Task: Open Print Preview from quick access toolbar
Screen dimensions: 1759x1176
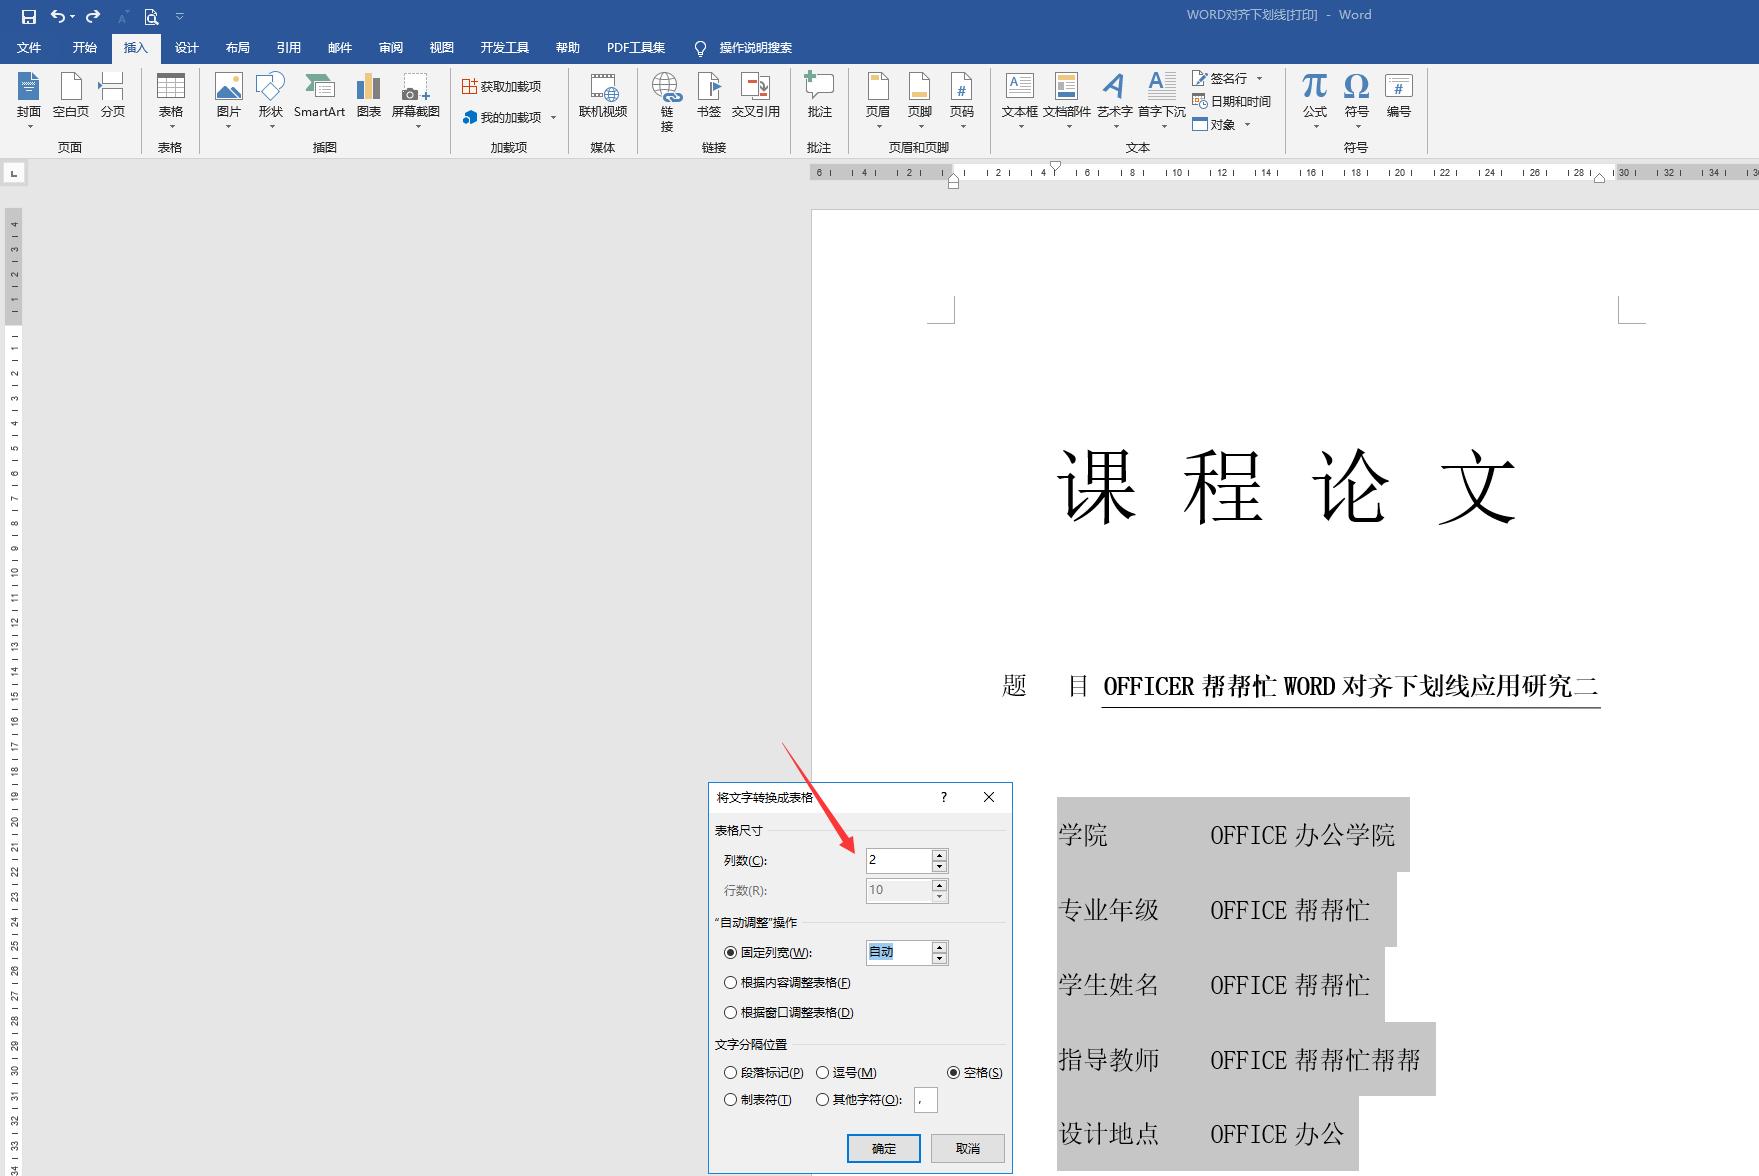Action: [151, 16]
